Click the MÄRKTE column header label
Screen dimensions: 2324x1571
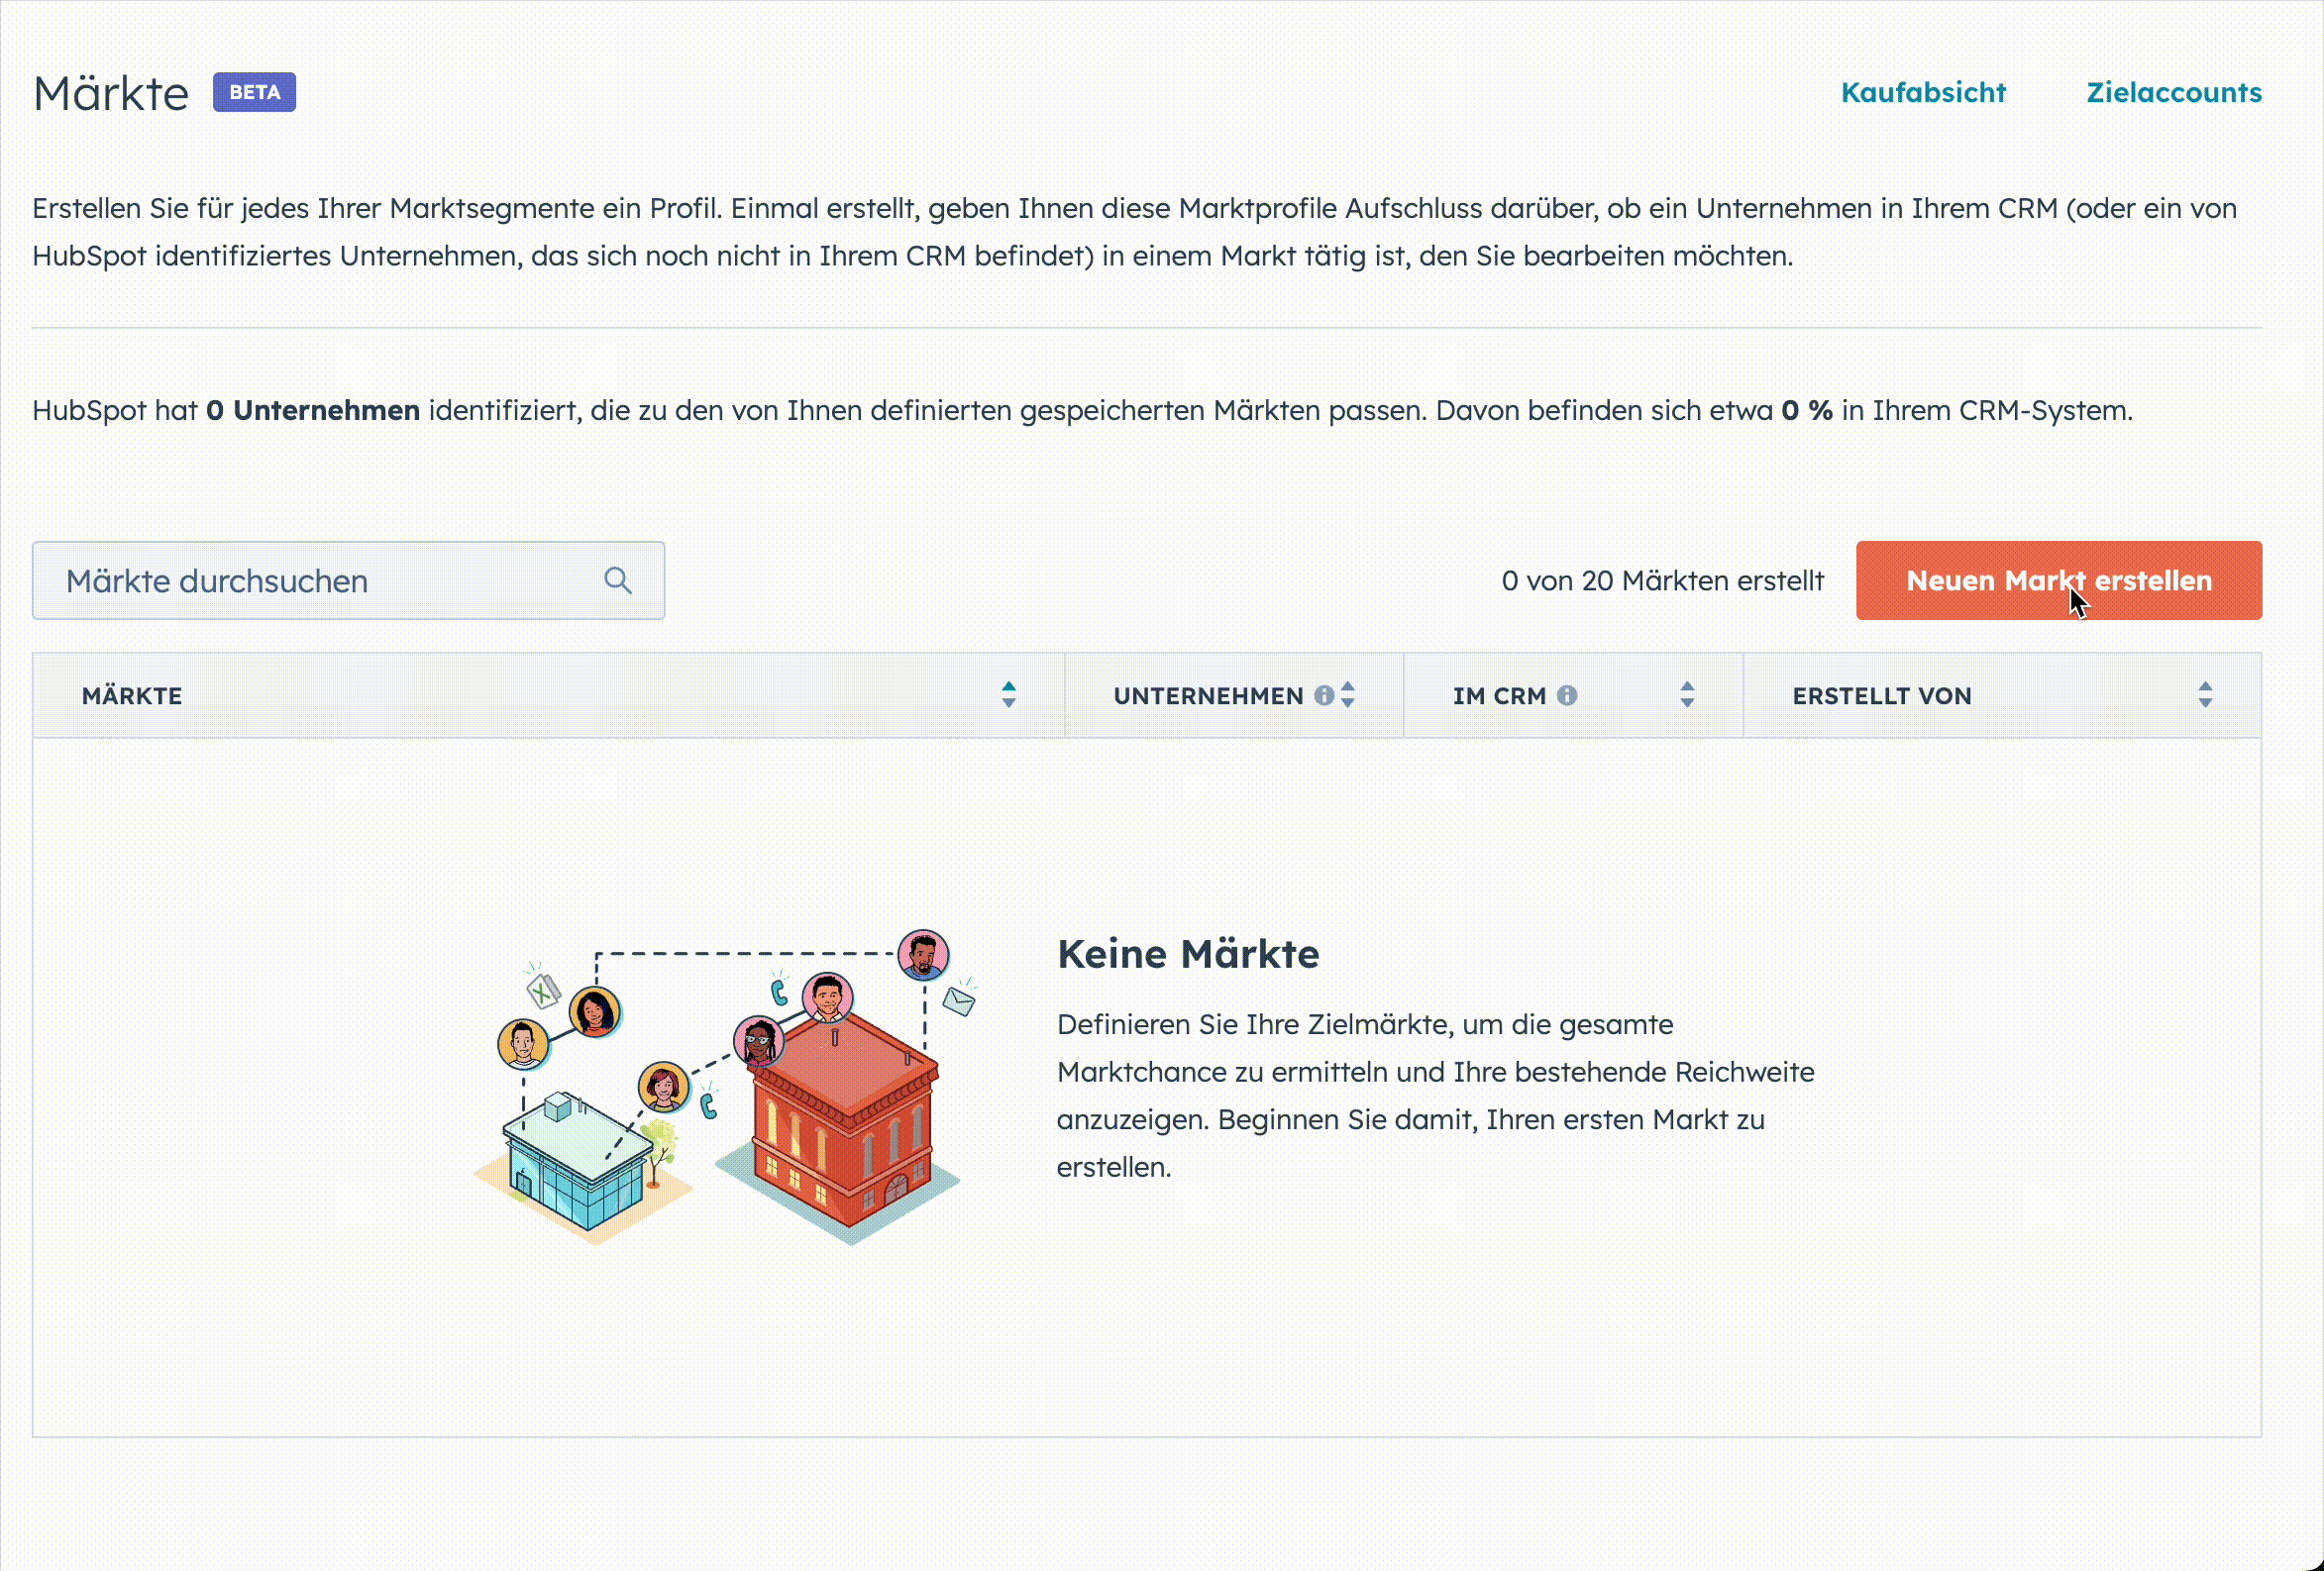pos(132,696)
